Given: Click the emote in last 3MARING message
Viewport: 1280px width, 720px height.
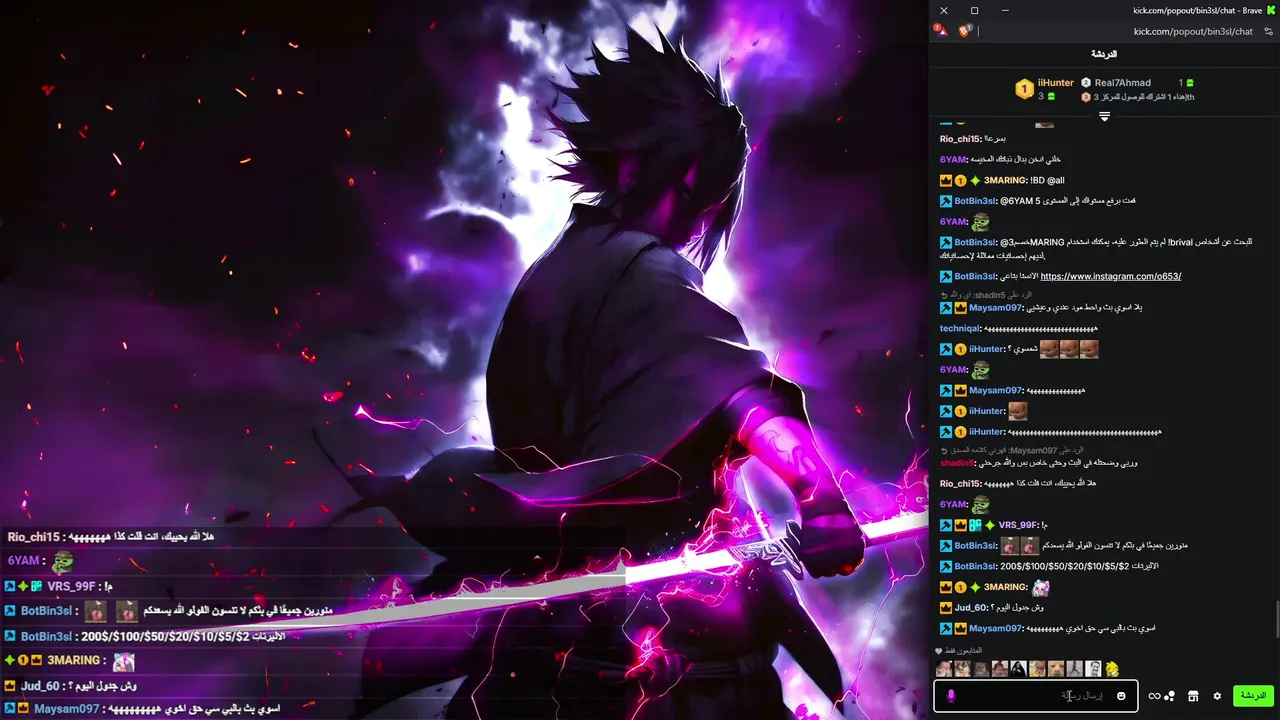Looking at the screenshot, I should click(1040, 588).
